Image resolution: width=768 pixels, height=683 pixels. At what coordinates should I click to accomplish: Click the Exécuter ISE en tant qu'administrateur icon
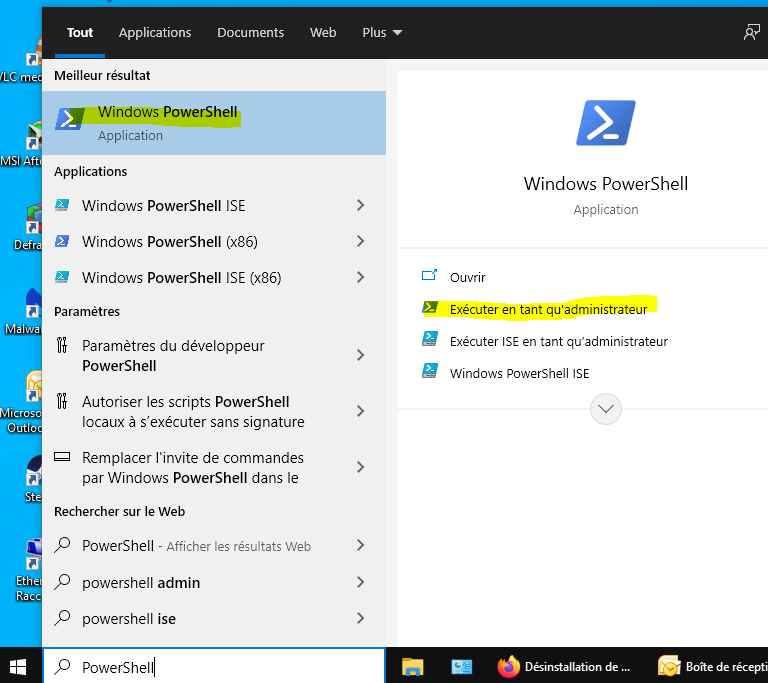coord(430,339)
